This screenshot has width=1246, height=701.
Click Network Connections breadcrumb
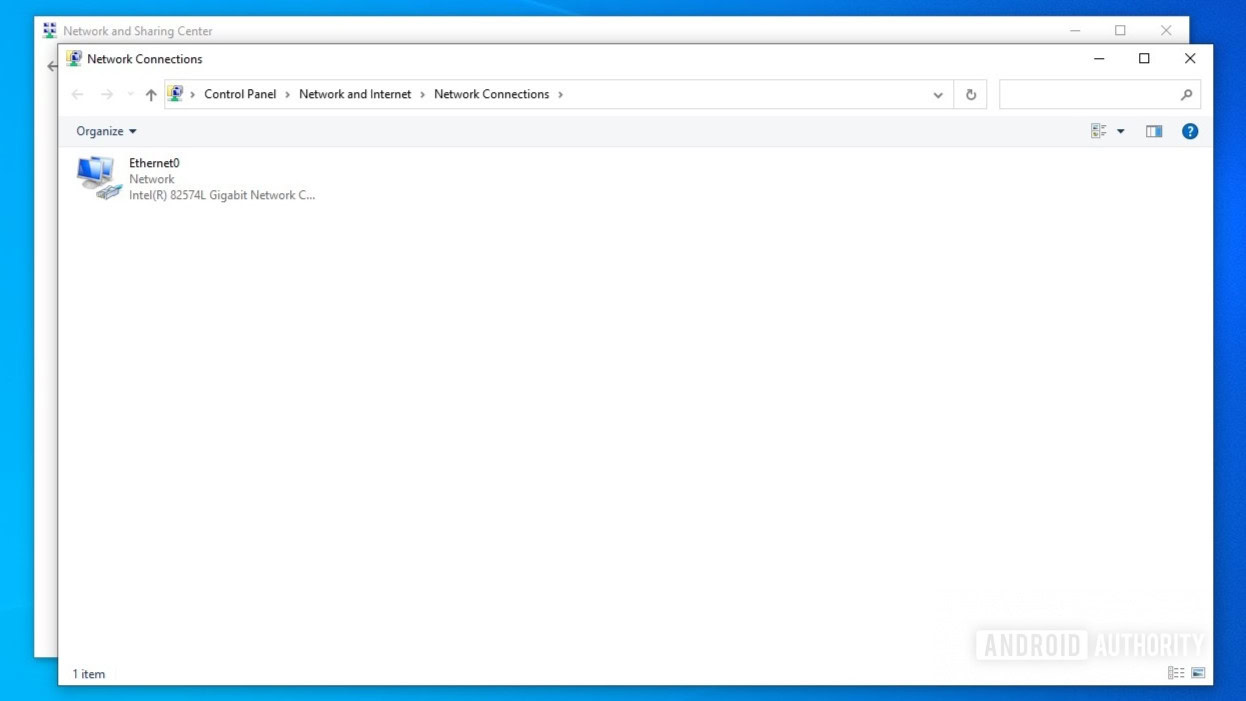pos(492,94)
